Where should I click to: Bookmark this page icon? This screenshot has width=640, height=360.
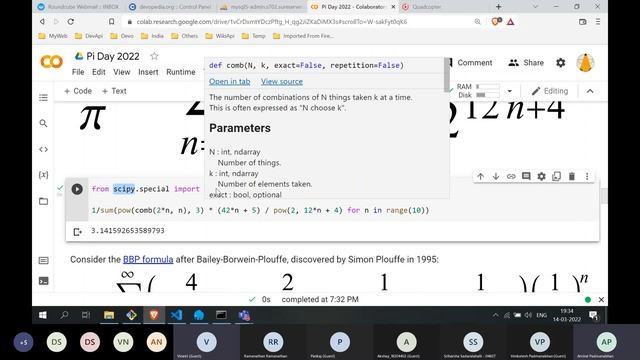(x=111, y=22)
